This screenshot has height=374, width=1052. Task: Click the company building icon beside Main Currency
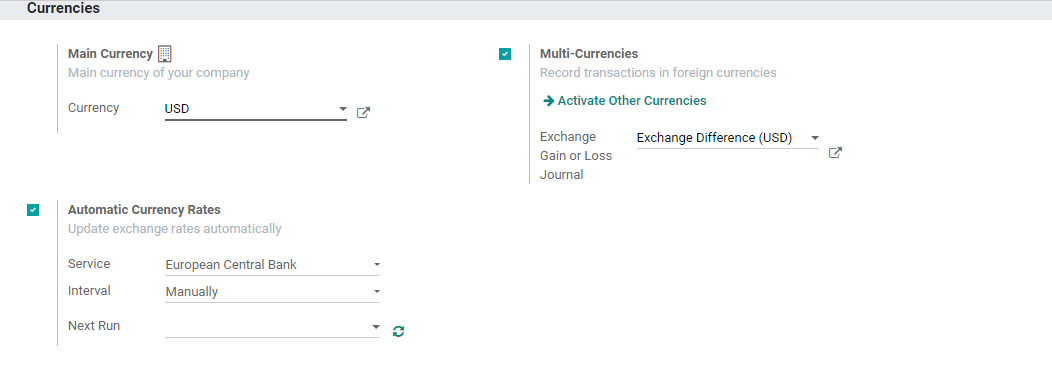tap(164, 54)
